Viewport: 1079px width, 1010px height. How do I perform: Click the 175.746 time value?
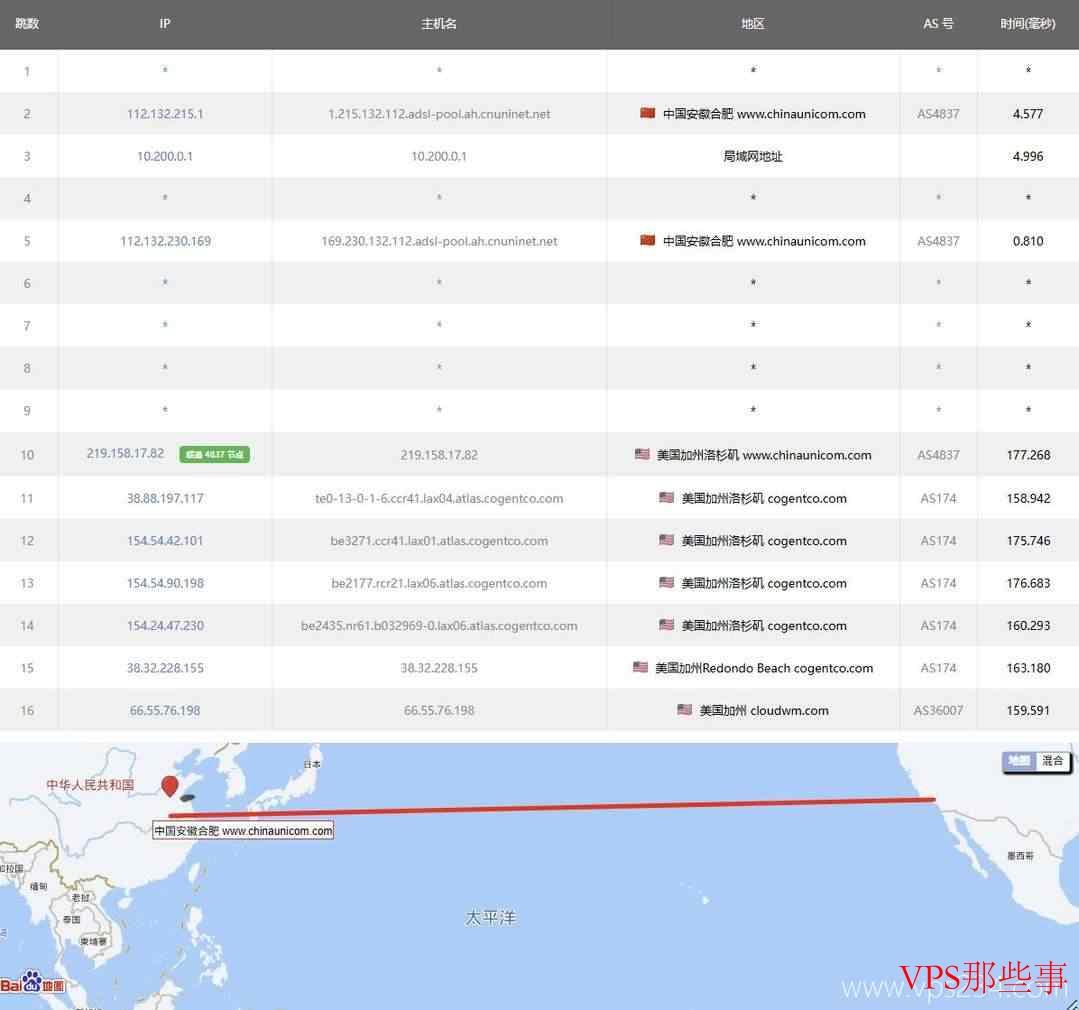point(1028,541)
